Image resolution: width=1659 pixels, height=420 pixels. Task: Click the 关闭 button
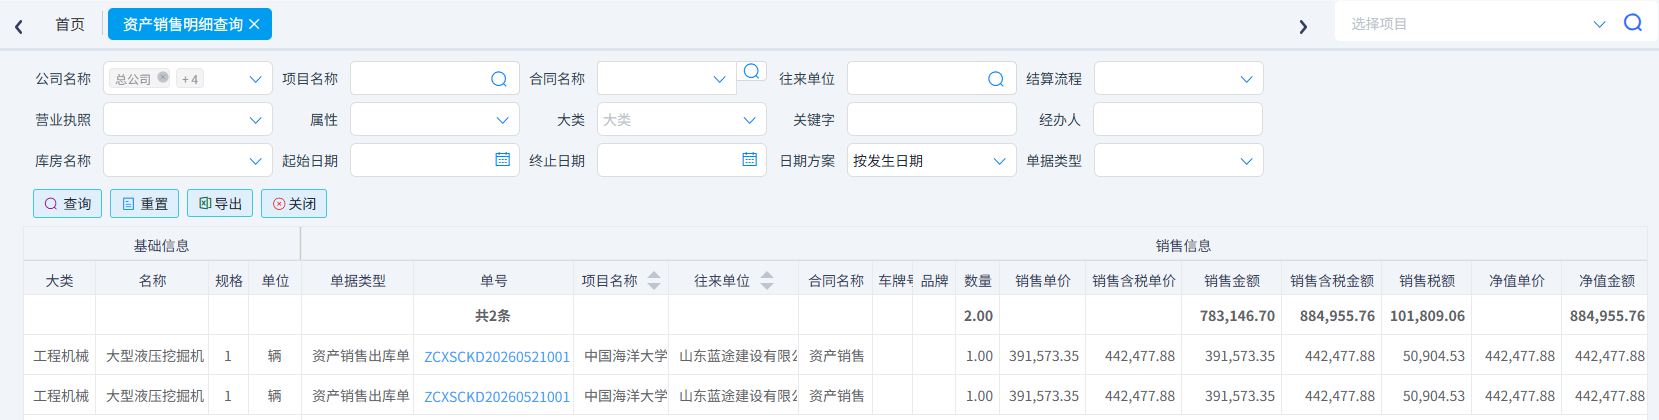click(x=294, y=203)
